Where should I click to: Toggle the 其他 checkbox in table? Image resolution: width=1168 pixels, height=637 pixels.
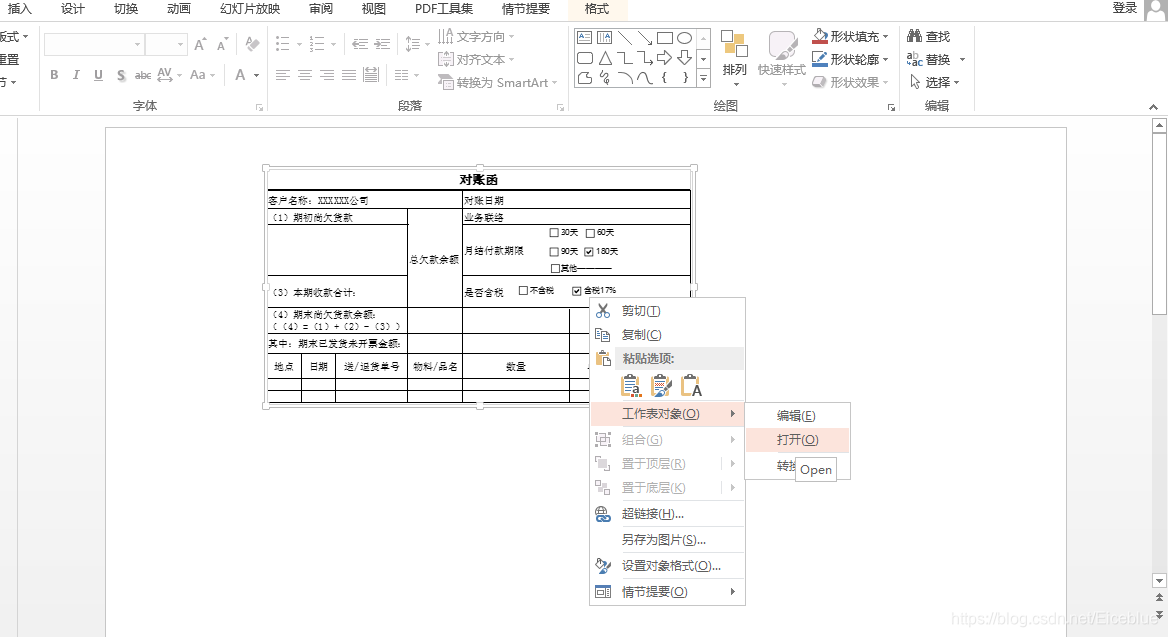pyautogui.click(x=555, y=268)
